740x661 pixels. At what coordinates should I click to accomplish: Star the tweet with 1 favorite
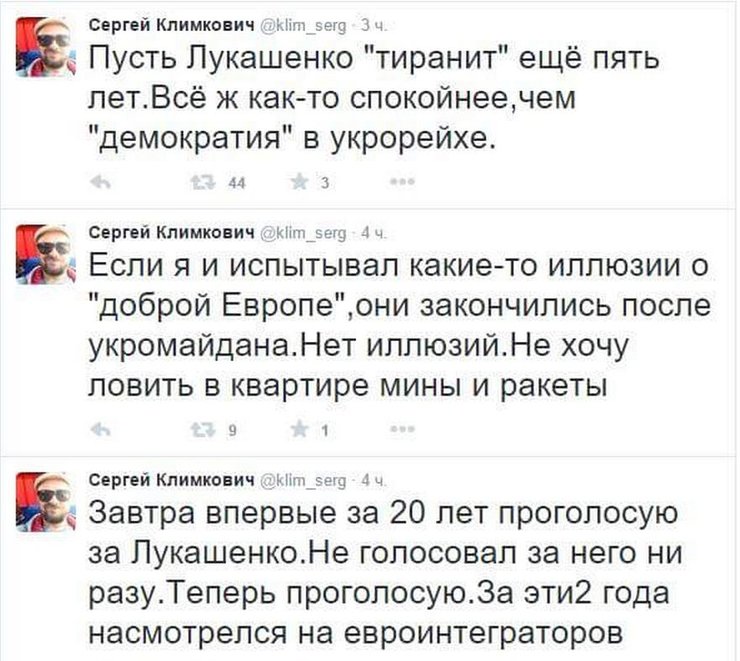(296, 431)
